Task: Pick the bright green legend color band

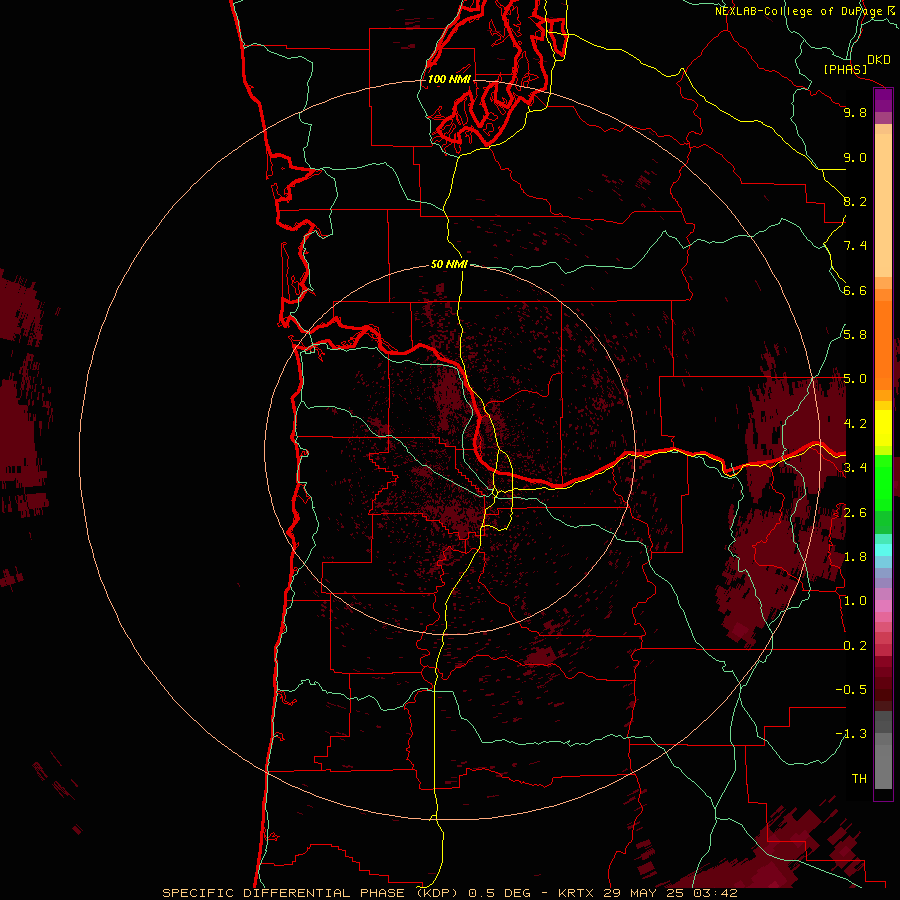Action: click(x=883, y=483)
